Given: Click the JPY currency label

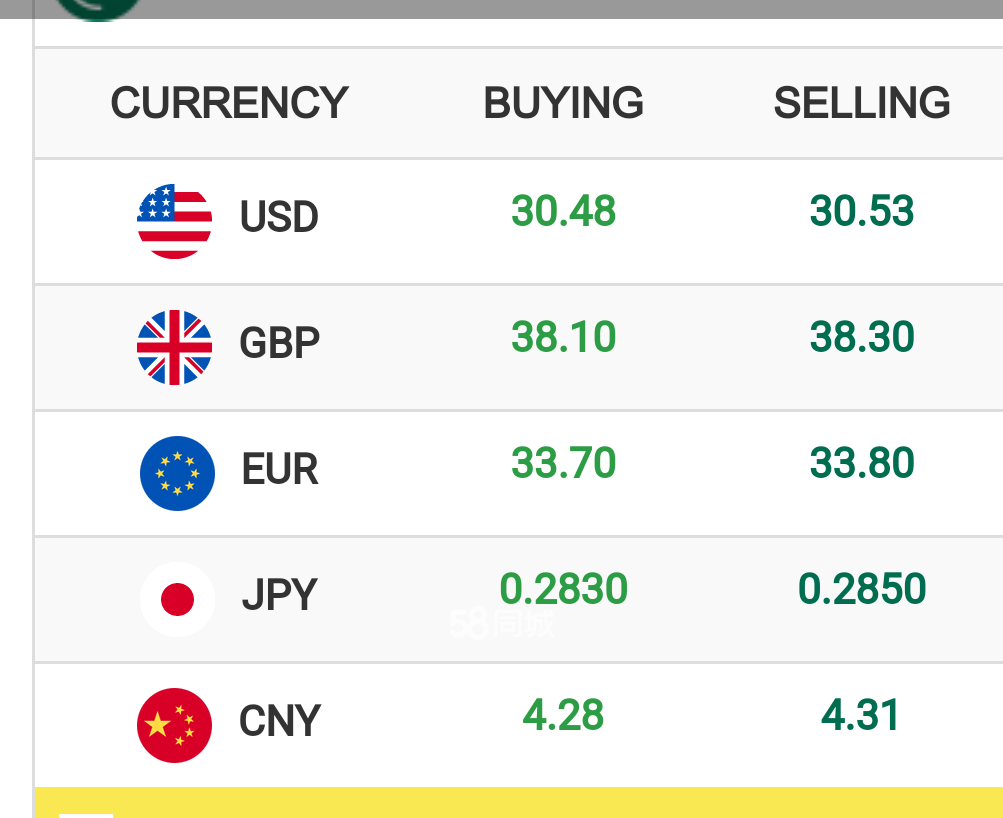Looking at the screenshot, I should click(280, 595).
